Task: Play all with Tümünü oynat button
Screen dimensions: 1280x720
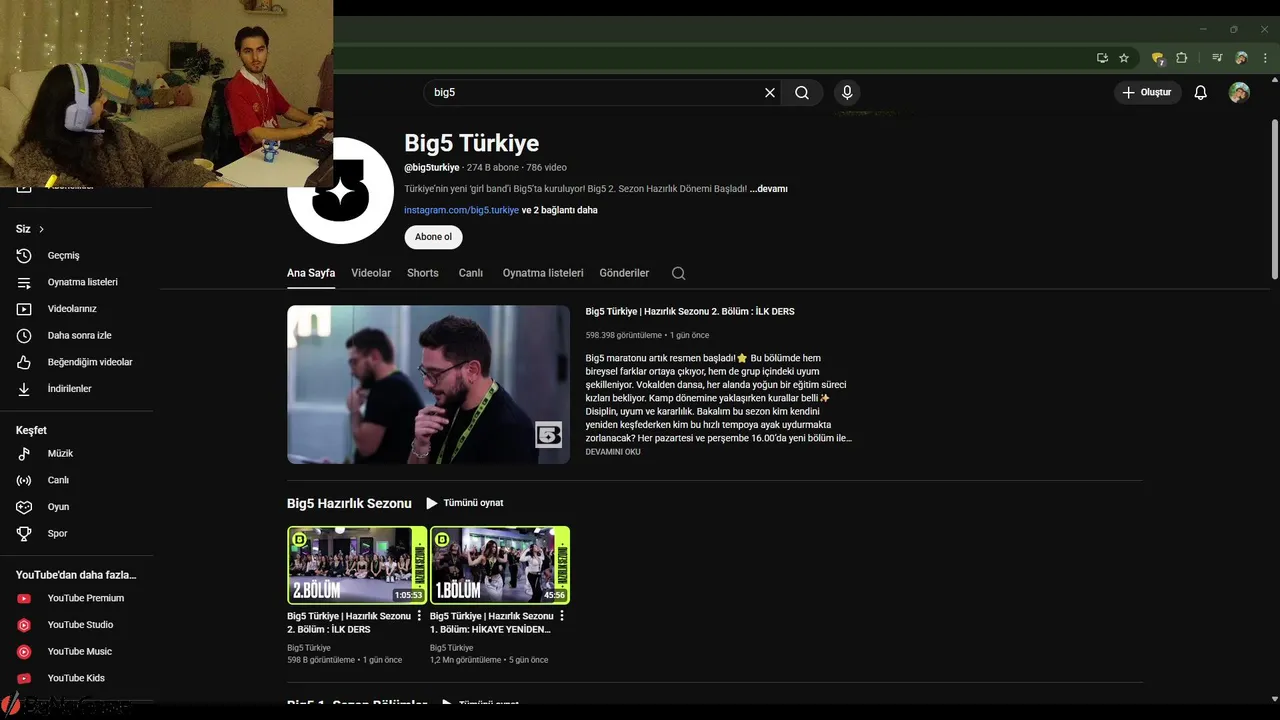Action: pos(465,503)
